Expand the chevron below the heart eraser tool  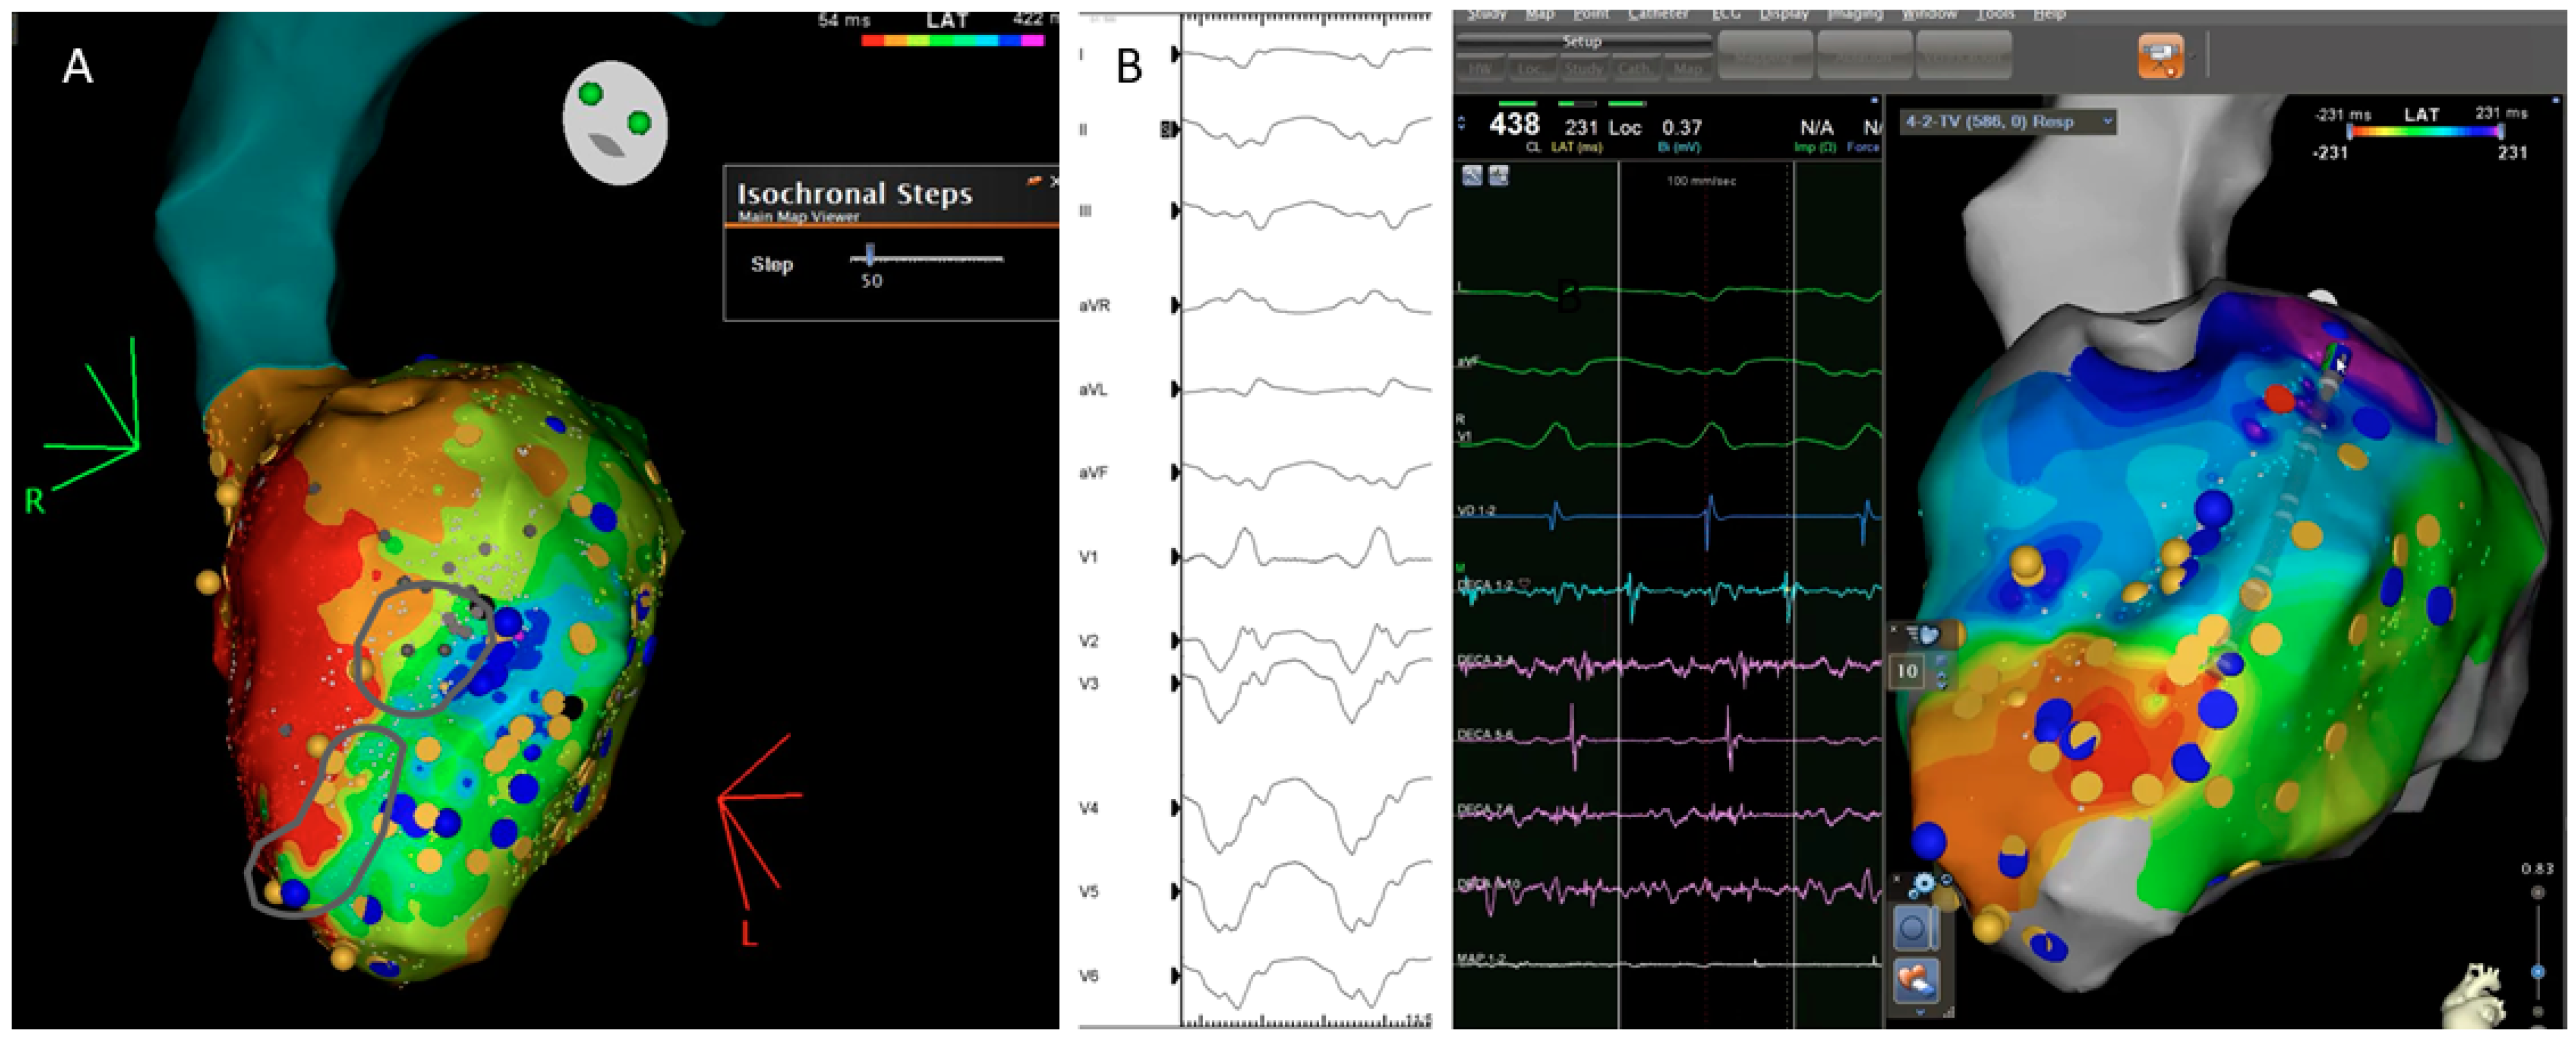point(1919,1013)
